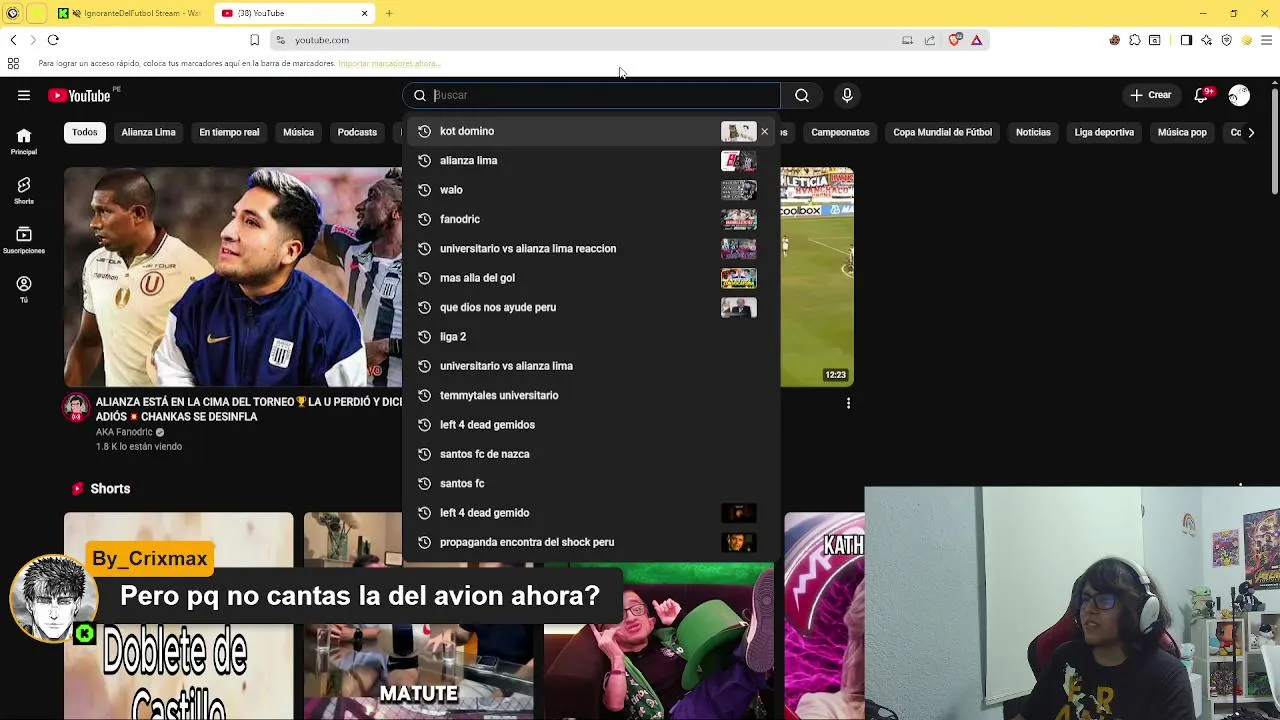The width and height of the screenshot is (1280, 720).
Task: Open the AKA Fanodric channel link
Action: pos(124,432)
